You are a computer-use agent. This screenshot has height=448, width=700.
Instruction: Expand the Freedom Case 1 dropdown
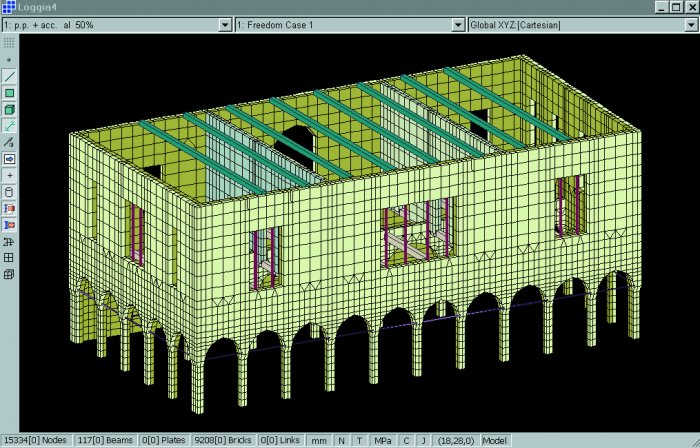point(457,24)
